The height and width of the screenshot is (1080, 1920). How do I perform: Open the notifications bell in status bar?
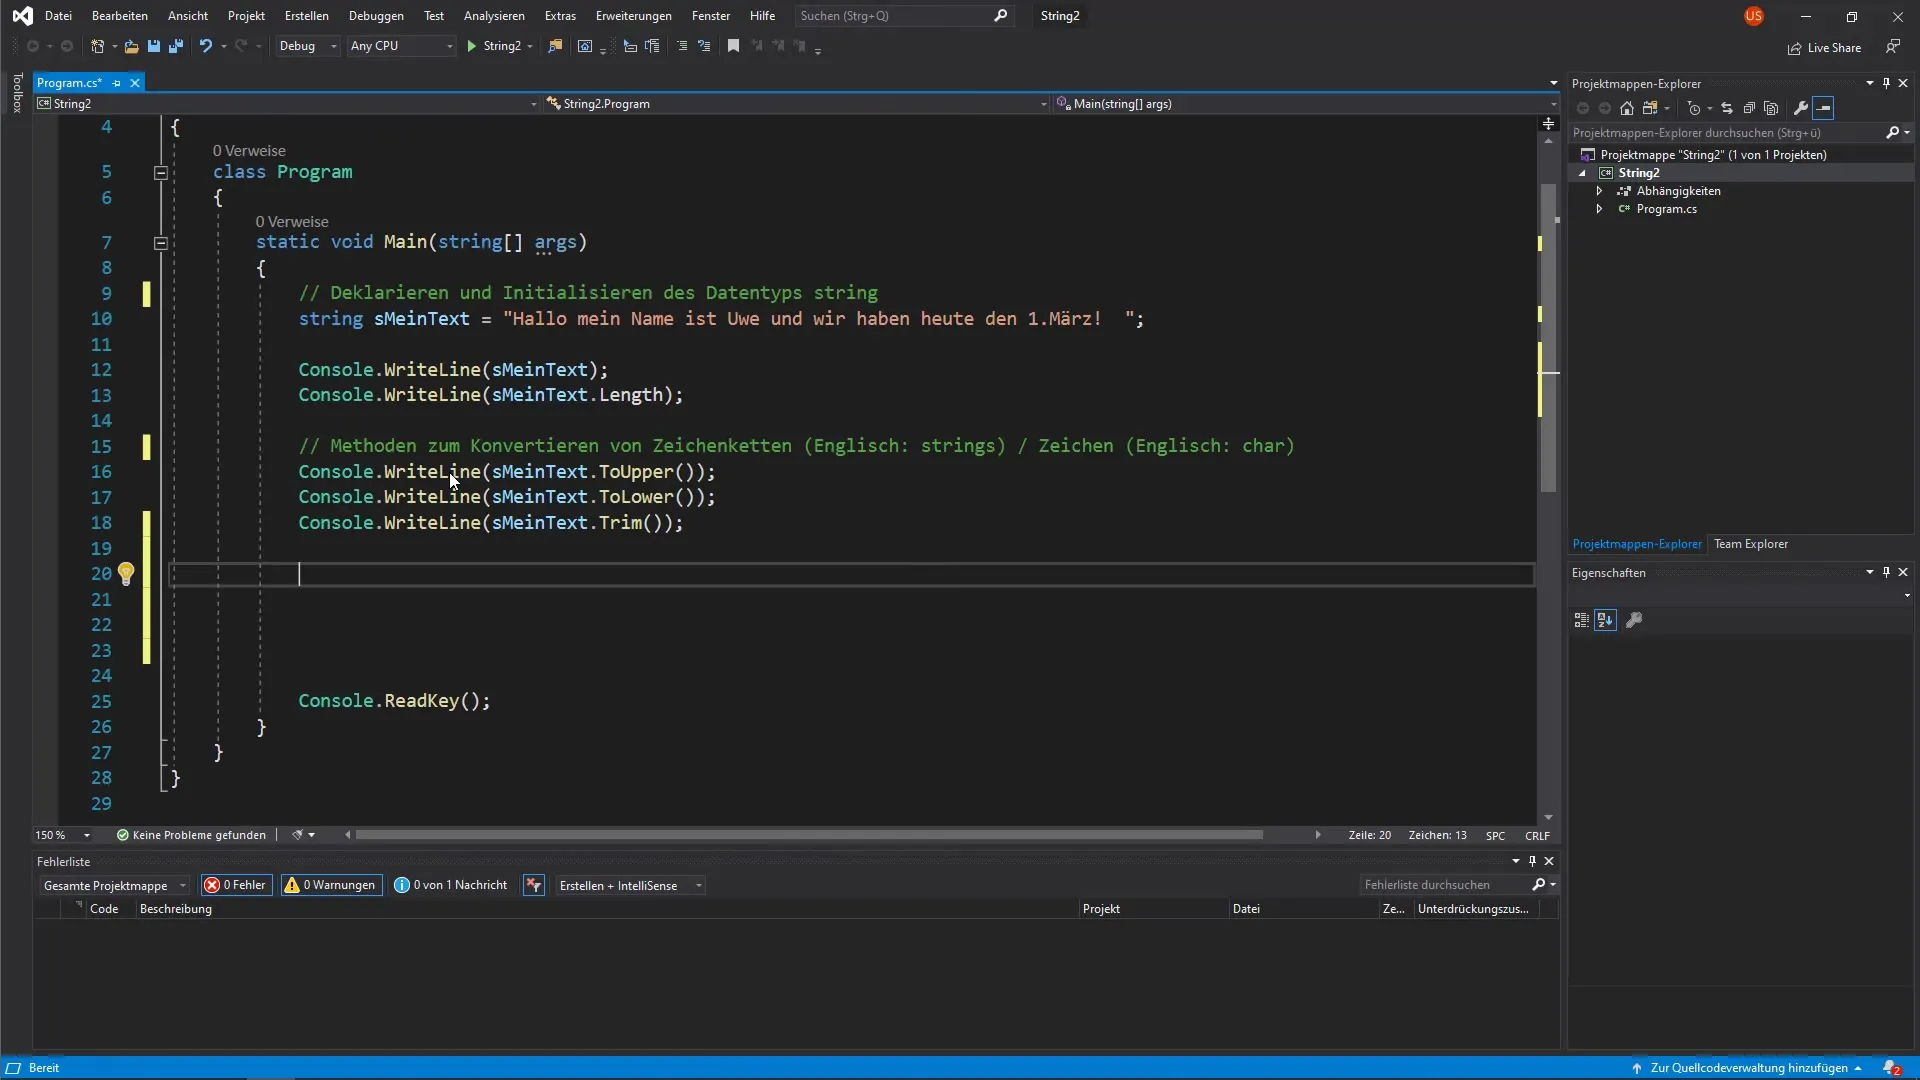click(x=1891, y=1068)
